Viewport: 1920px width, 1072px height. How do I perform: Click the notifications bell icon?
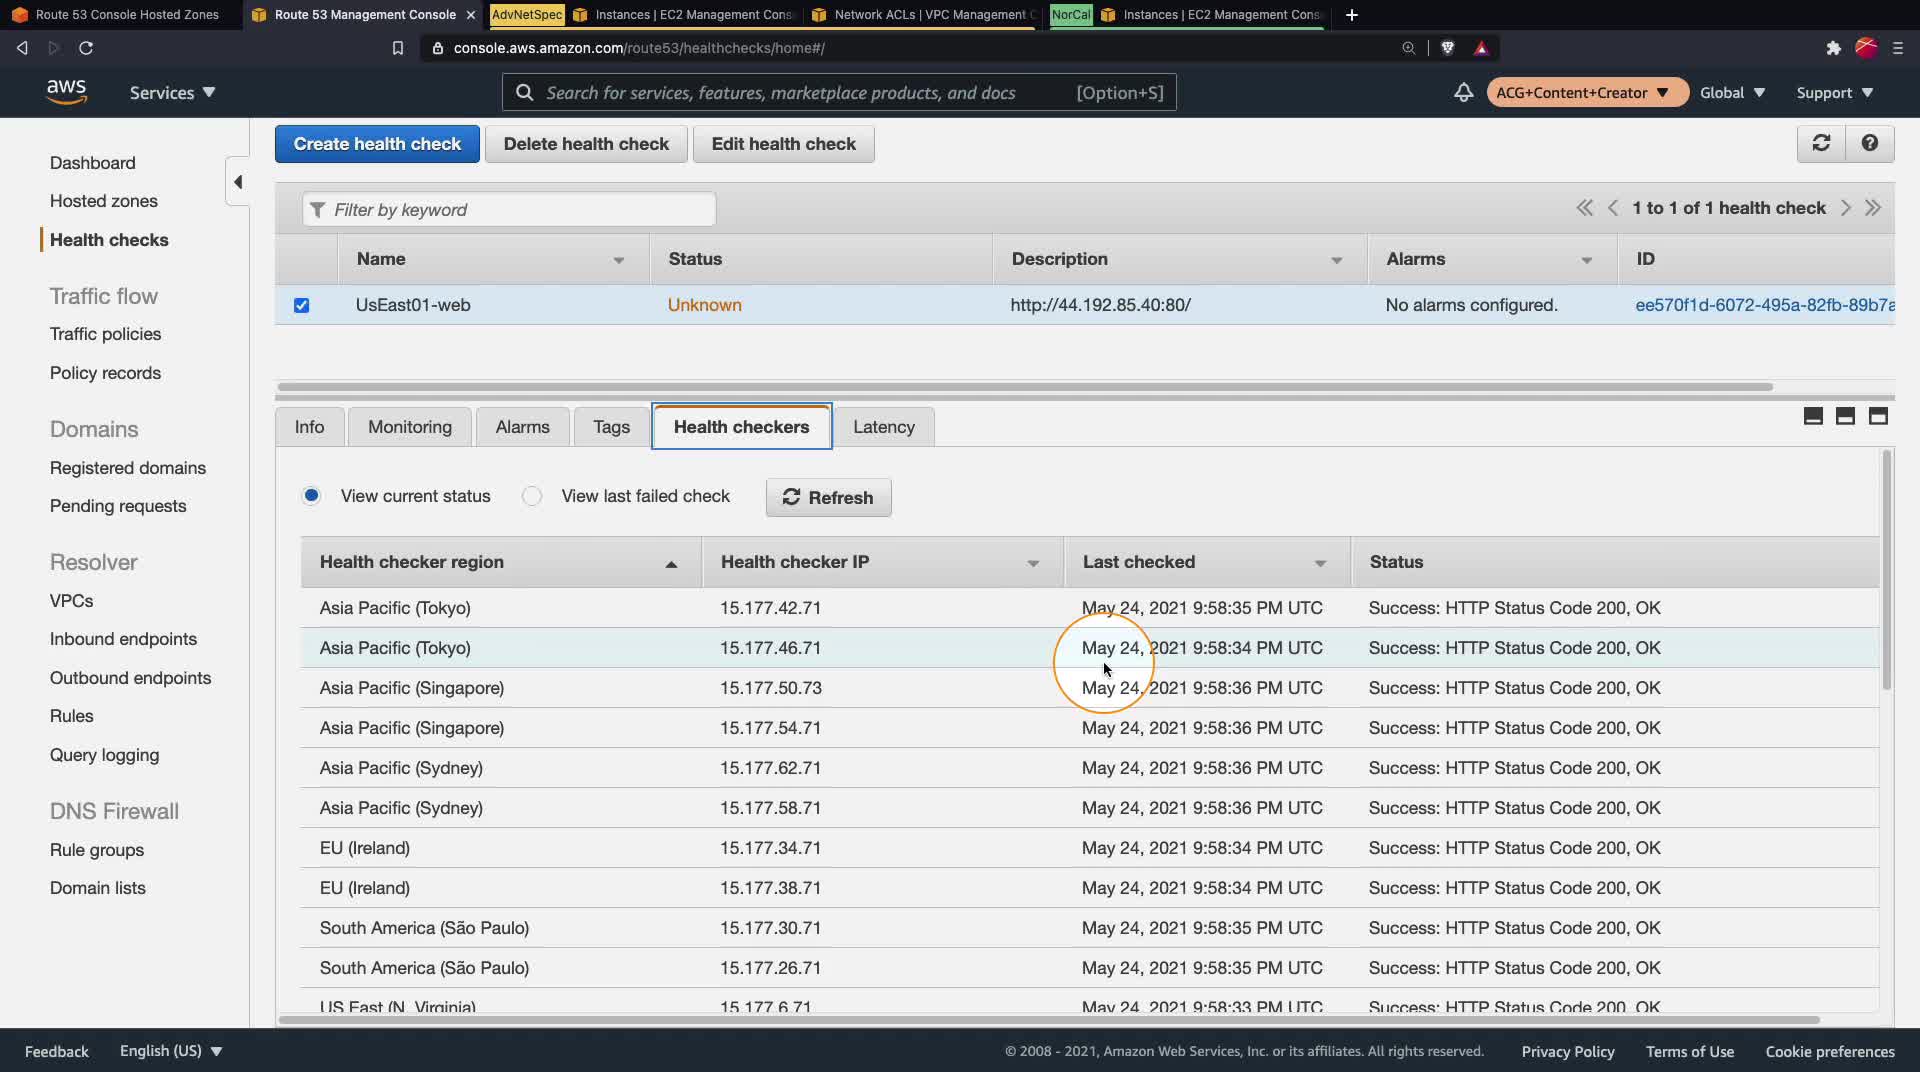(1463, 92)
